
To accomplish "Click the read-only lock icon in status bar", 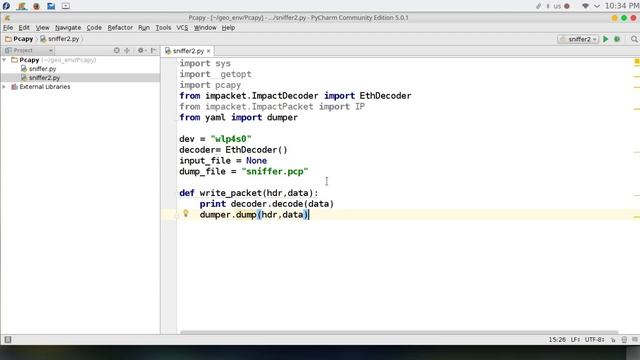I will point(613,340).
